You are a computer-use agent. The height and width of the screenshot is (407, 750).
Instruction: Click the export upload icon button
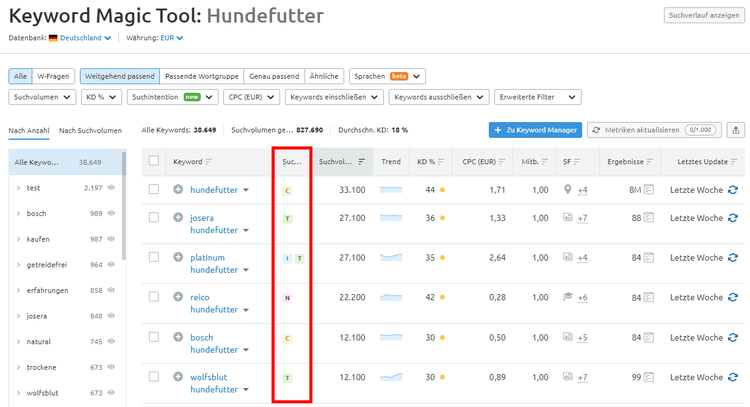[x=736, y=130]
